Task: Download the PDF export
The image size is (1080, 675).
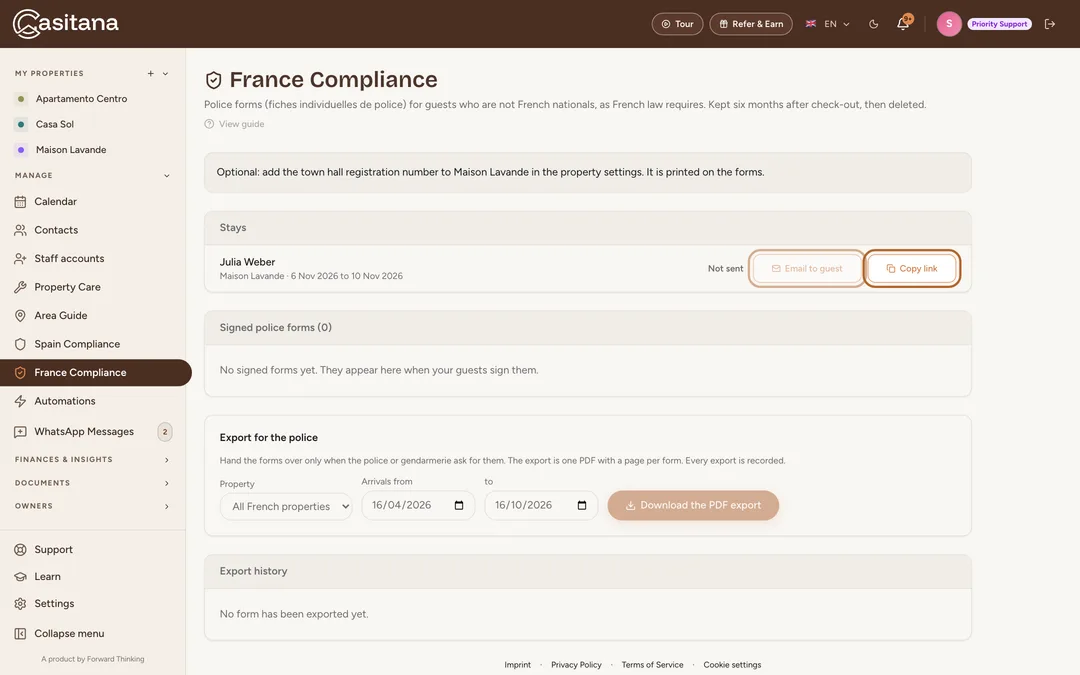Action: tap(693, 506)
